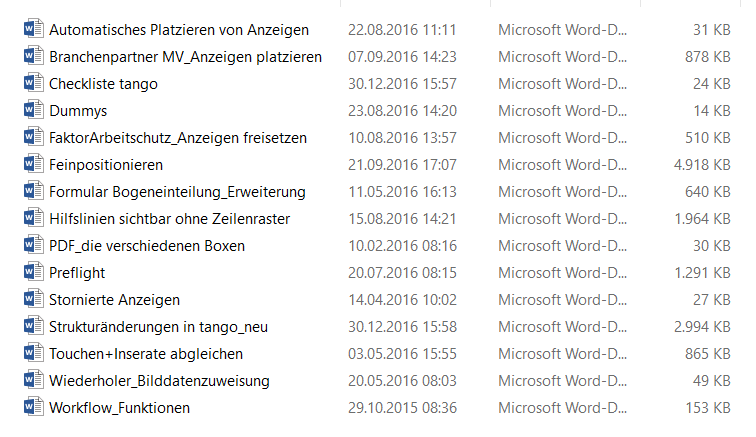Click the Word icon beside Dummys
This screenshot has width=756, height=437.
point(30,111)
